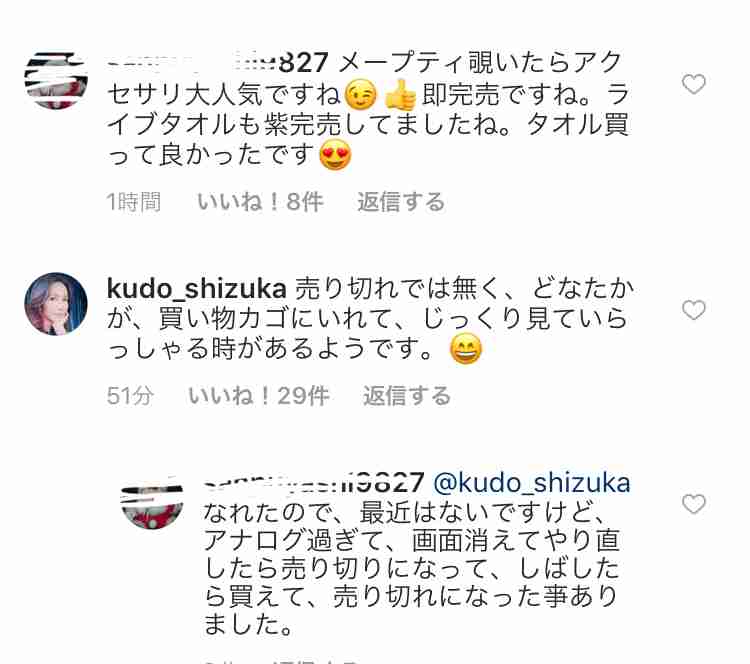
Task: Tap the heart on kudo_shizuka's comment
Action: tap(694, 310)
